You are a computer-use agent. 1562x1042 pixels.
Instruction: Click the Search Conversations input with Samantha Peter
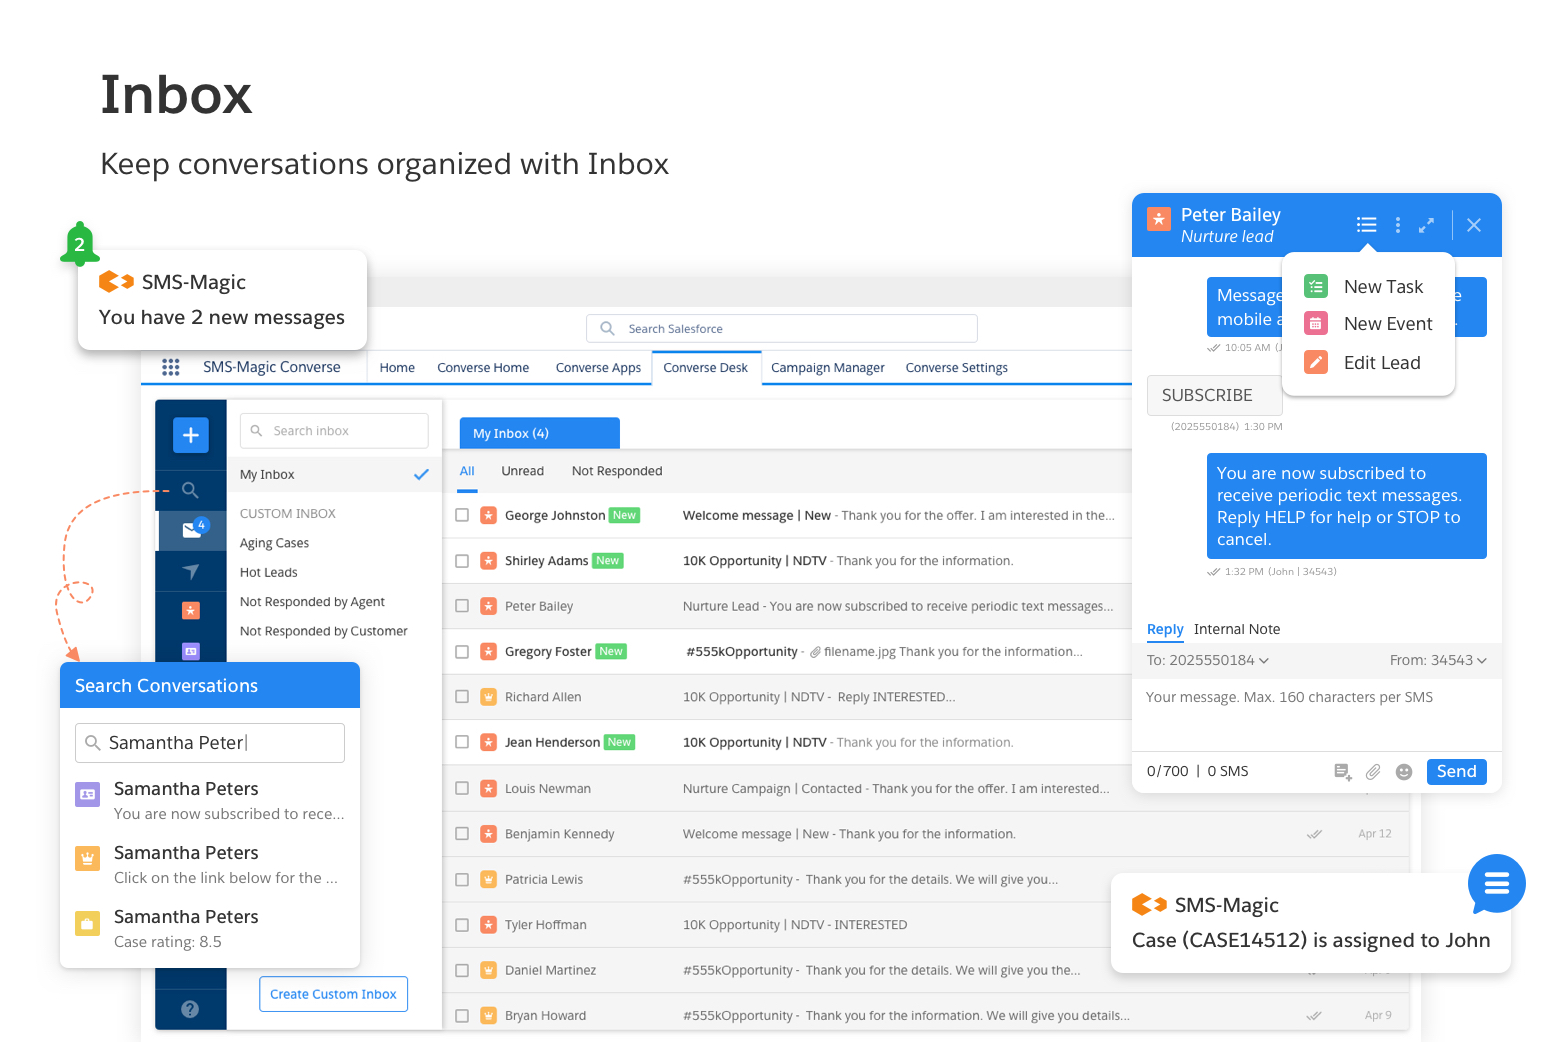[x=210, y=743]
